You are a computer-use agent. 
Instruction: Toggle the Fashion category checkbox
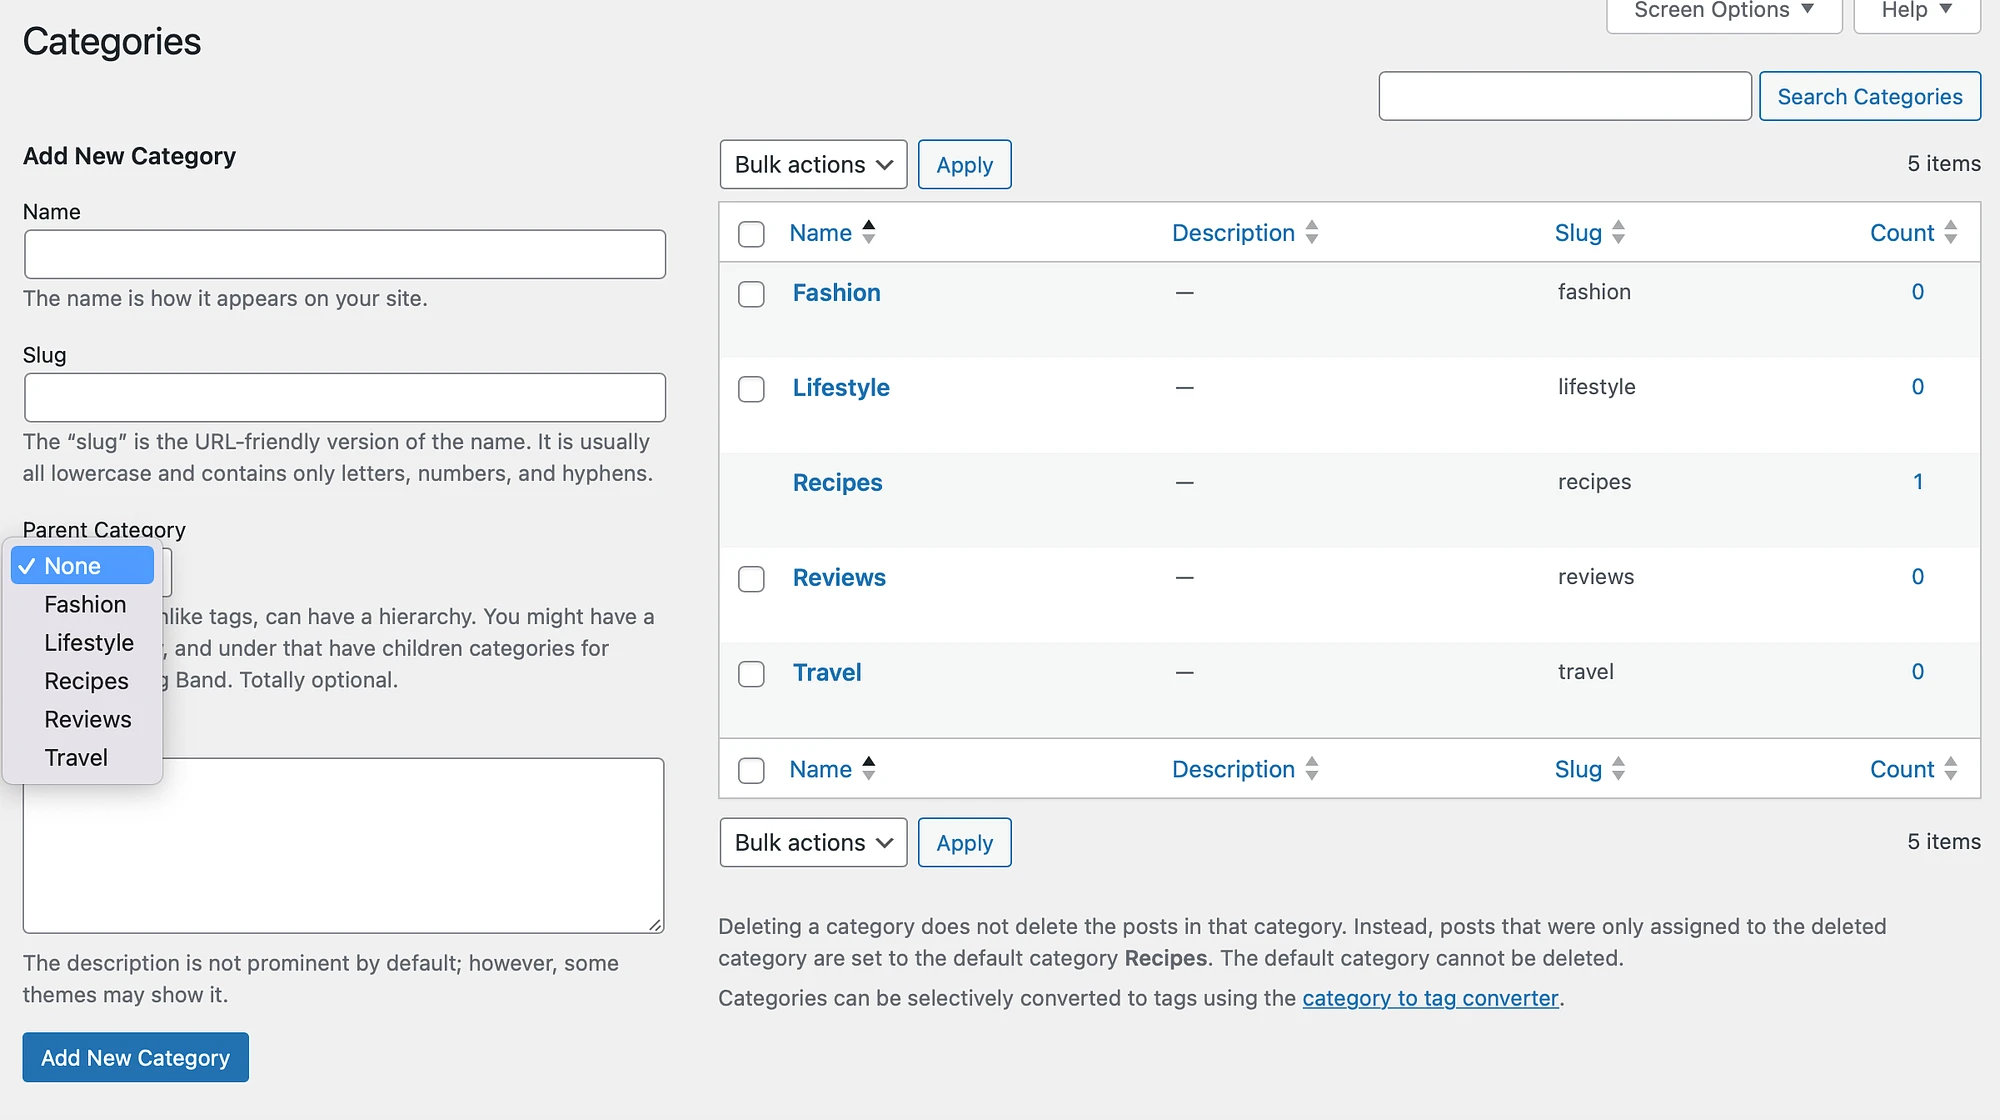[751, 291]
